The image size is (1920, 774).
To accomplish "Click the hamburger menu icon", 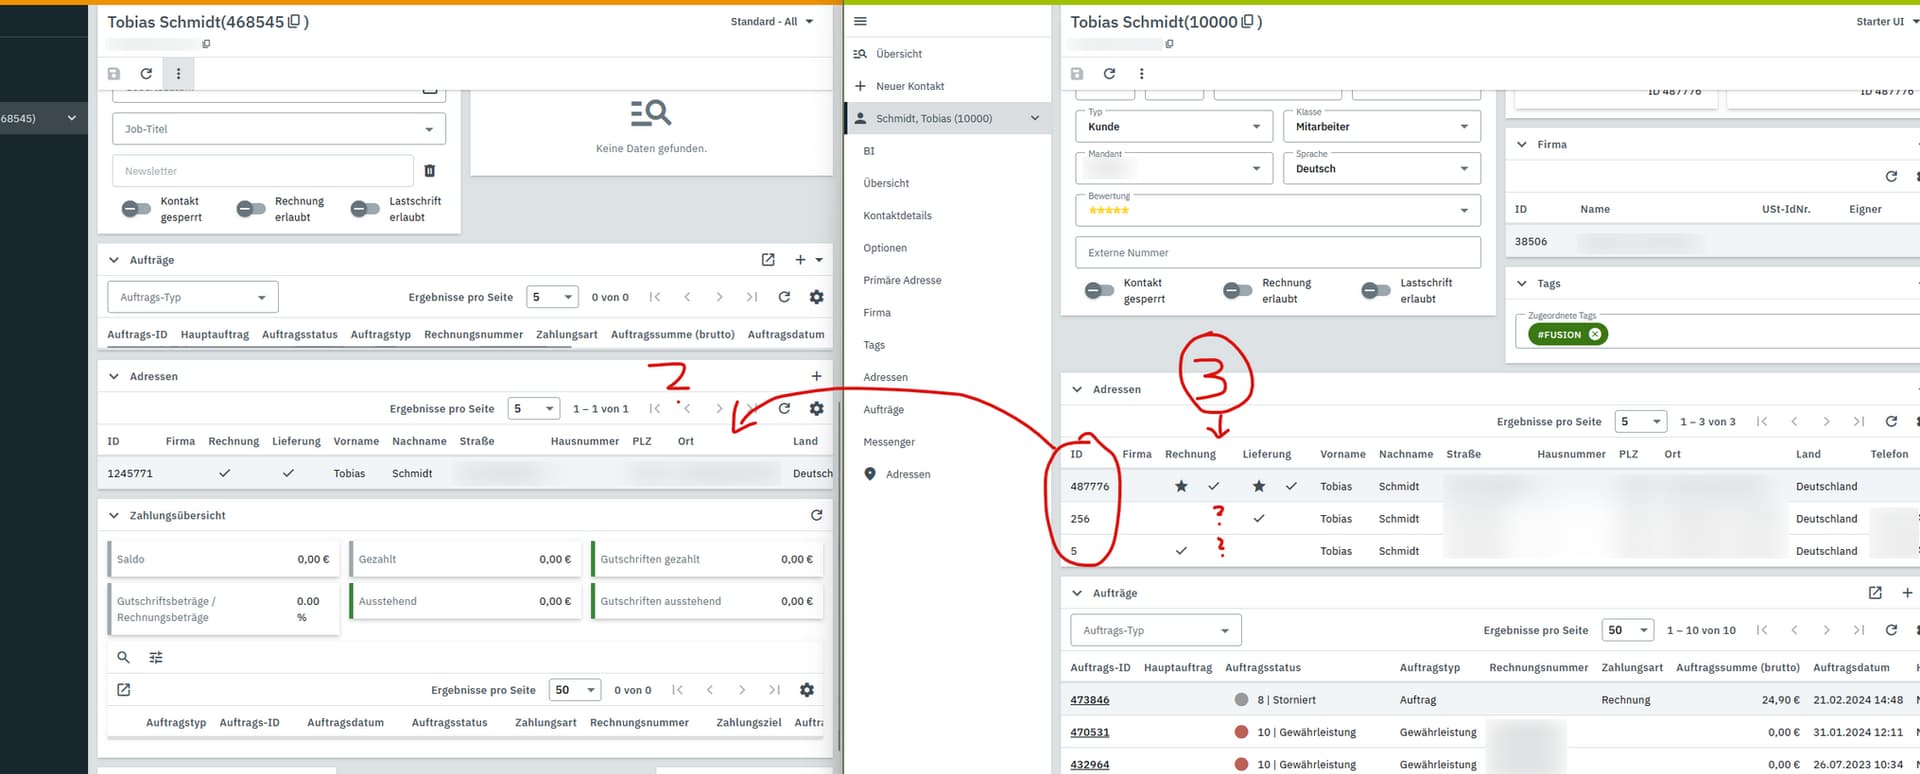I will pos(860,21).
